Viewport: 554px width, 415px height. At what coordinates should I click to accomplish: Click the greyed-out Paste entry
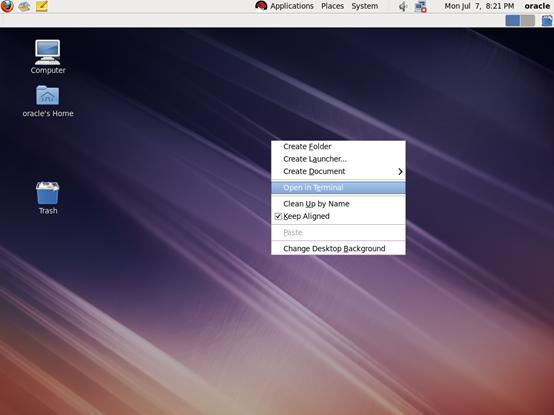tap(338, 232)
